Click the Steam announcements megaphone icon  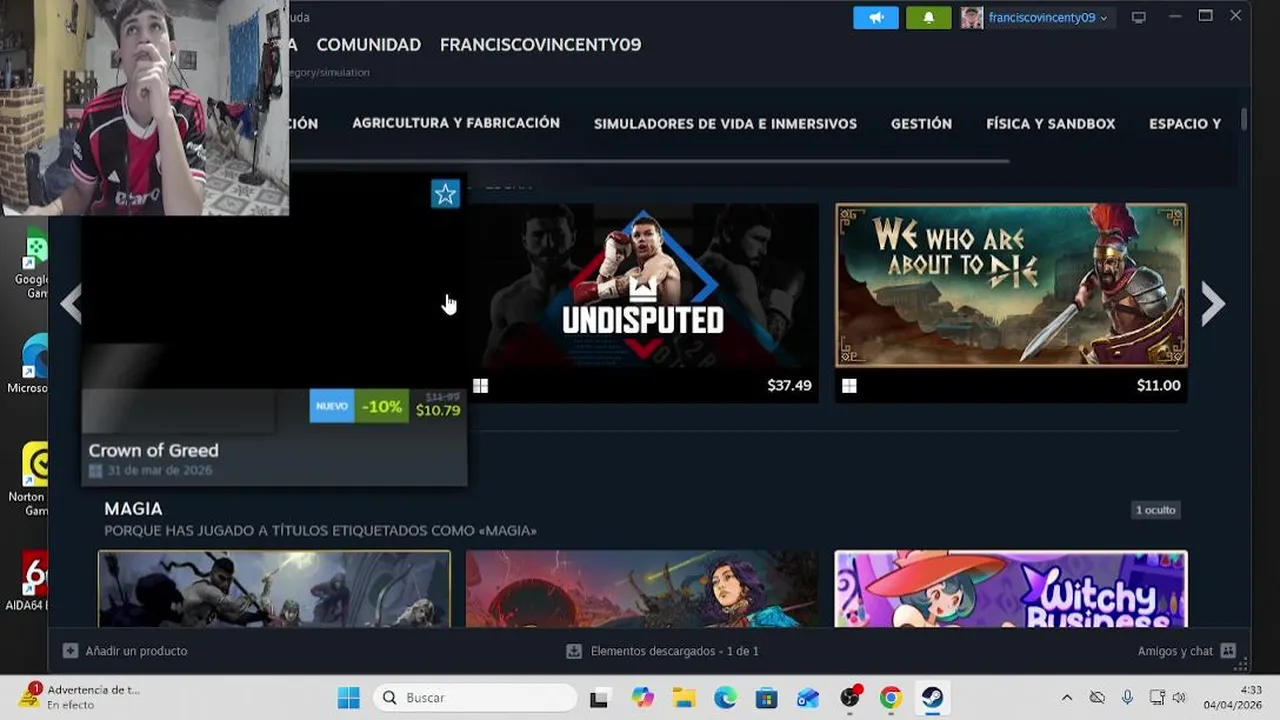tap(876, 18)
